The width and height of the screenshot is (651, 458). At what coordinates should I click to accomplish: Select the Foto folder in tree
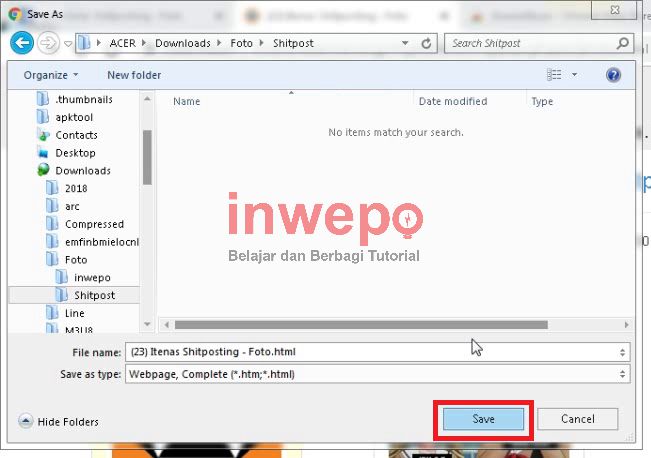click(76, 260)
